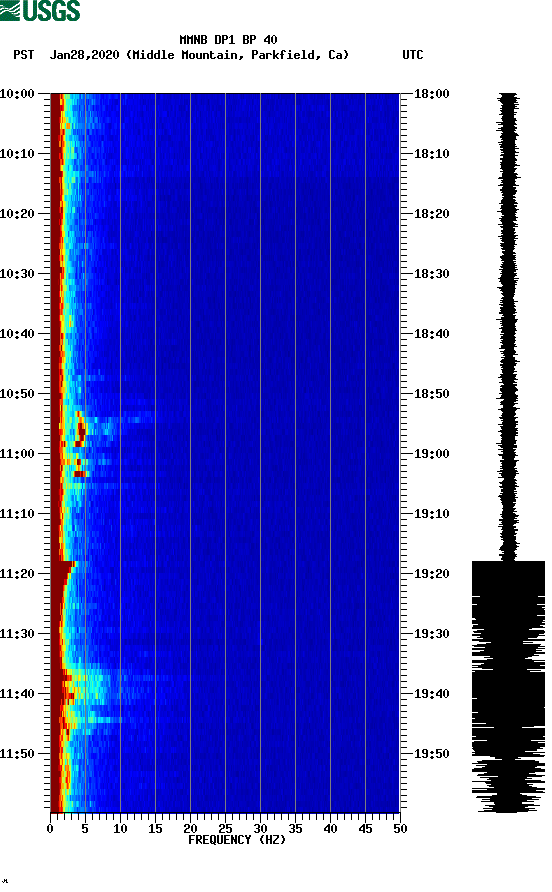Screen dimensions: 552x892
Task: Click the '45' frequency axis tick label
Action: coord(365,829)
